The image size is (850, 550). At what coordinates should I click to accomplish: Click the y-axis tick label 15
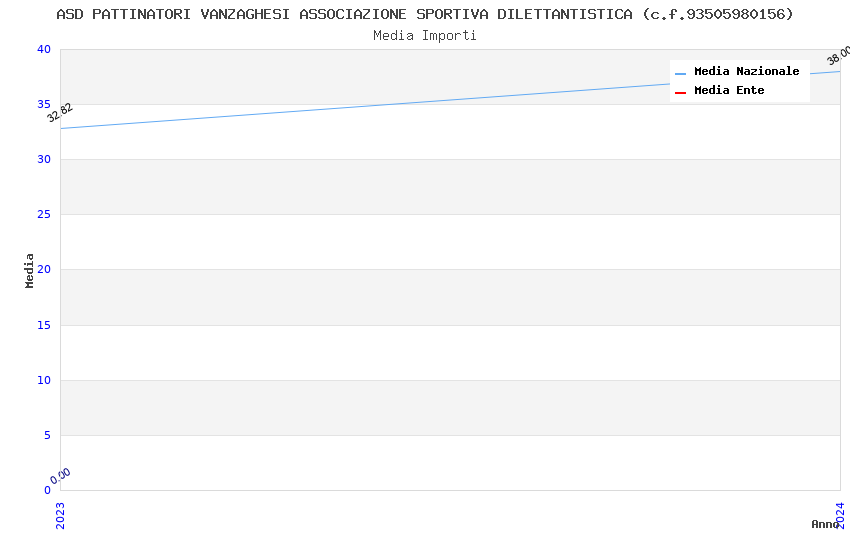[x=44, y=325]
